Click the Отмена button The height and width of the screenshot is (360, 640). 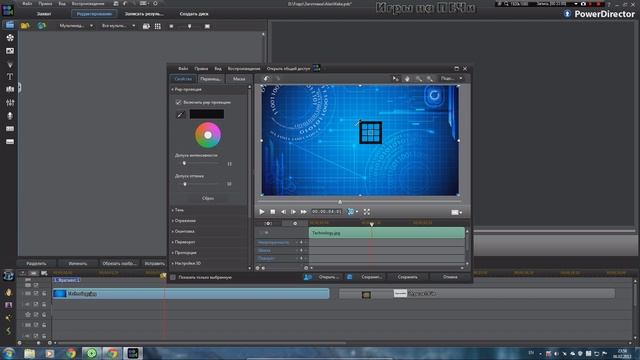coord(450,277)
